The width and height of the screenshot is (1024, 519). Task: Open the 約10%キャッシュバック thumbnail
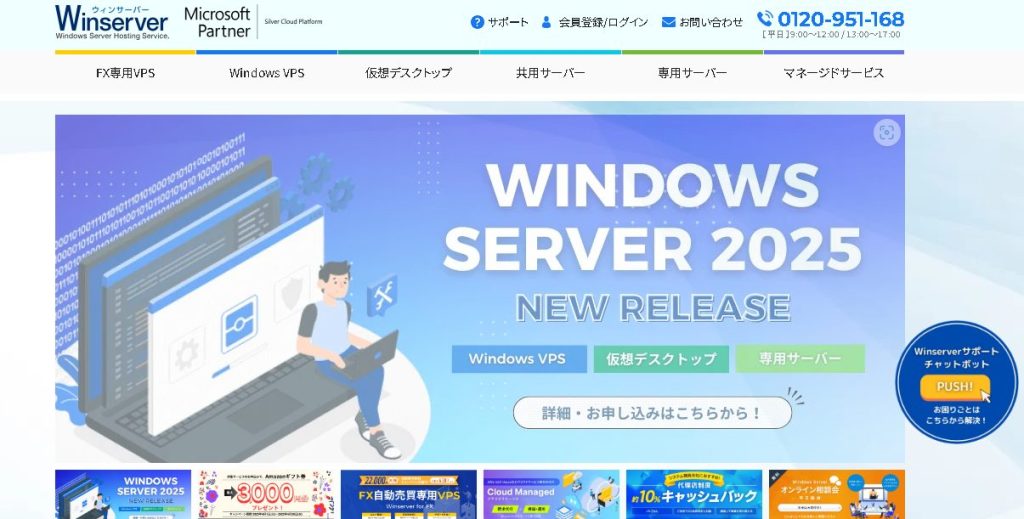tap(694, 494)
